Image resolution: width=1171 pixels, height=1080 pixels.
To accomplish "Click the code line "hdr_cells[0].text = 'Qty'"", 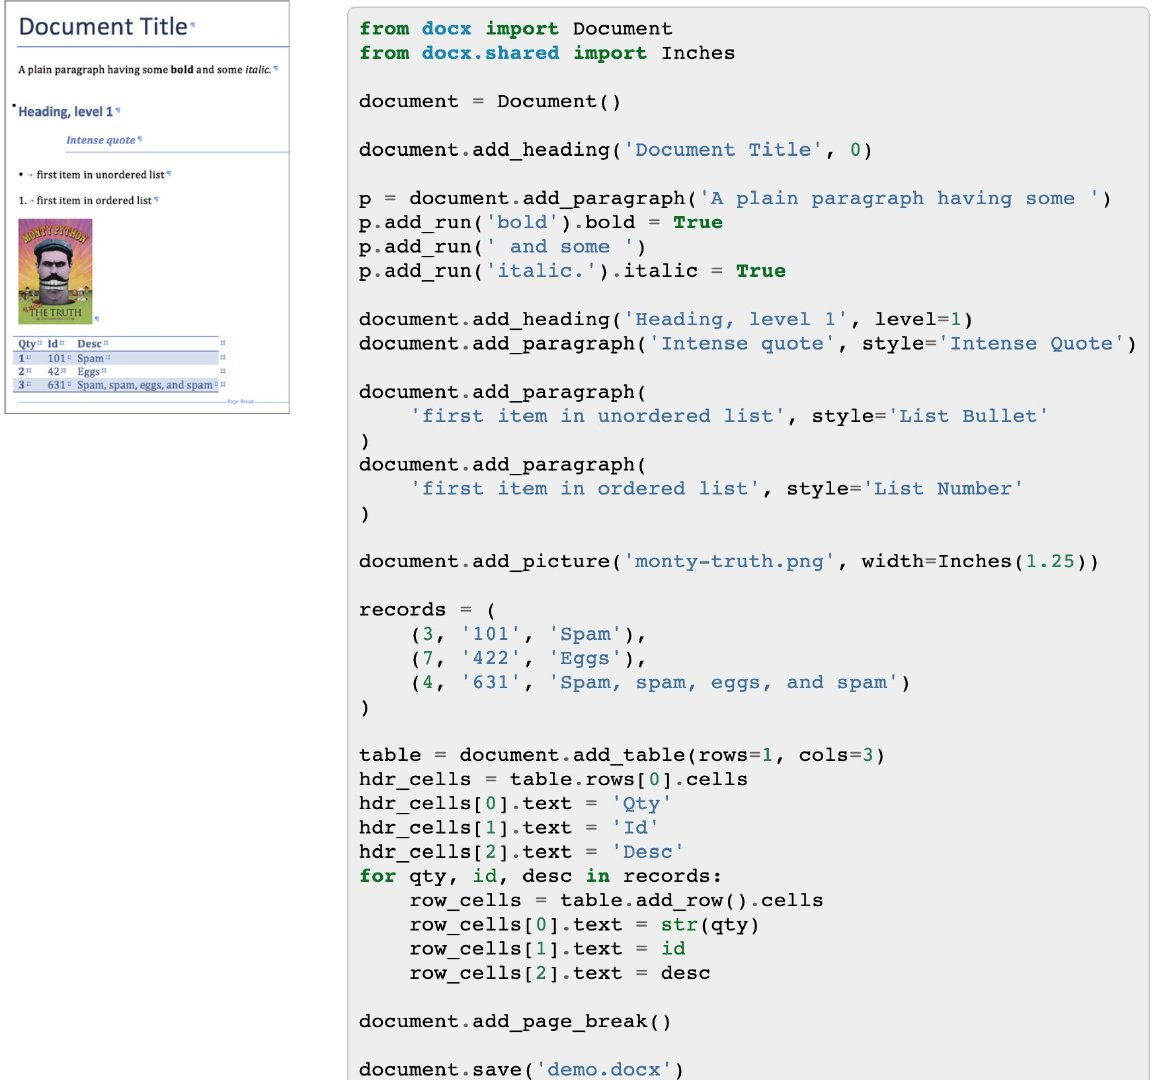I will click(515, 804).
